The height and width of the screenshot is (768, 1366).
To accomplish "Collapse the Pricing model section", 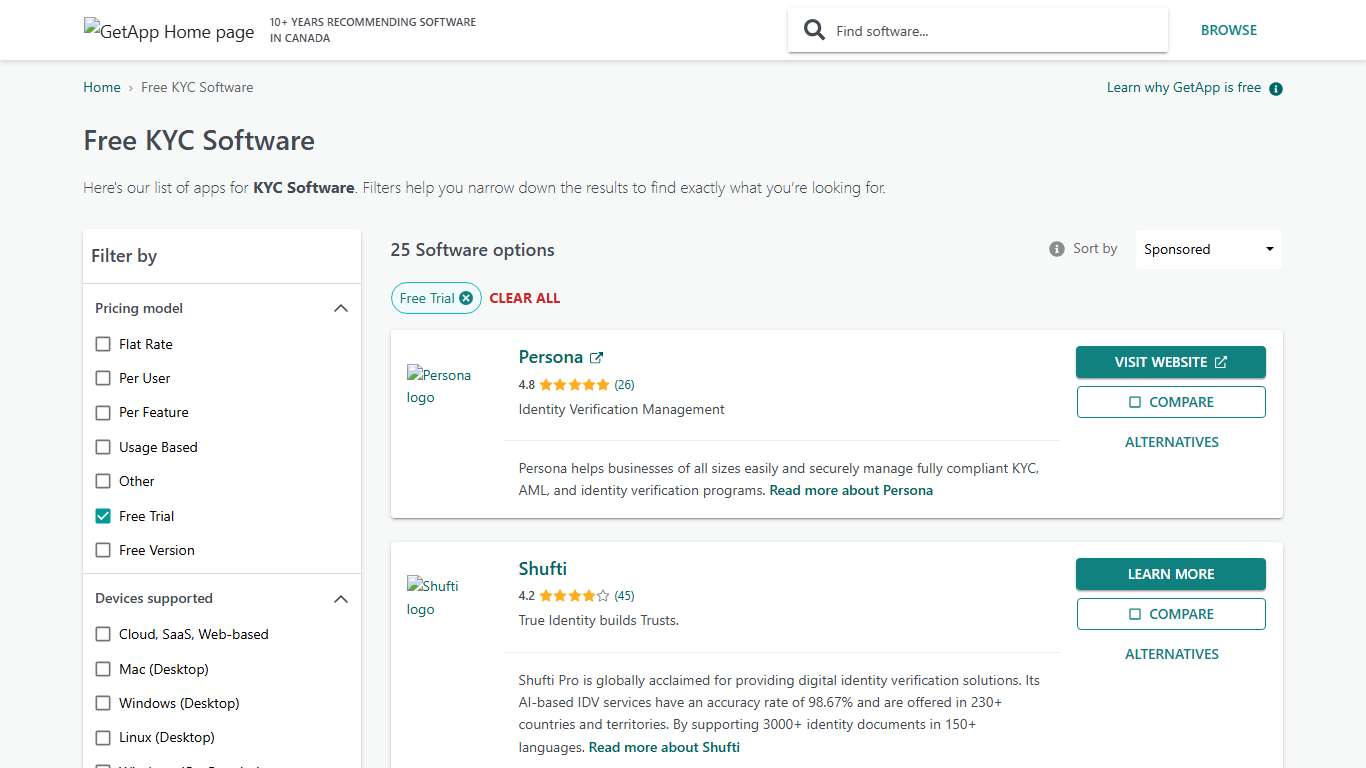I will pos(341,308).
